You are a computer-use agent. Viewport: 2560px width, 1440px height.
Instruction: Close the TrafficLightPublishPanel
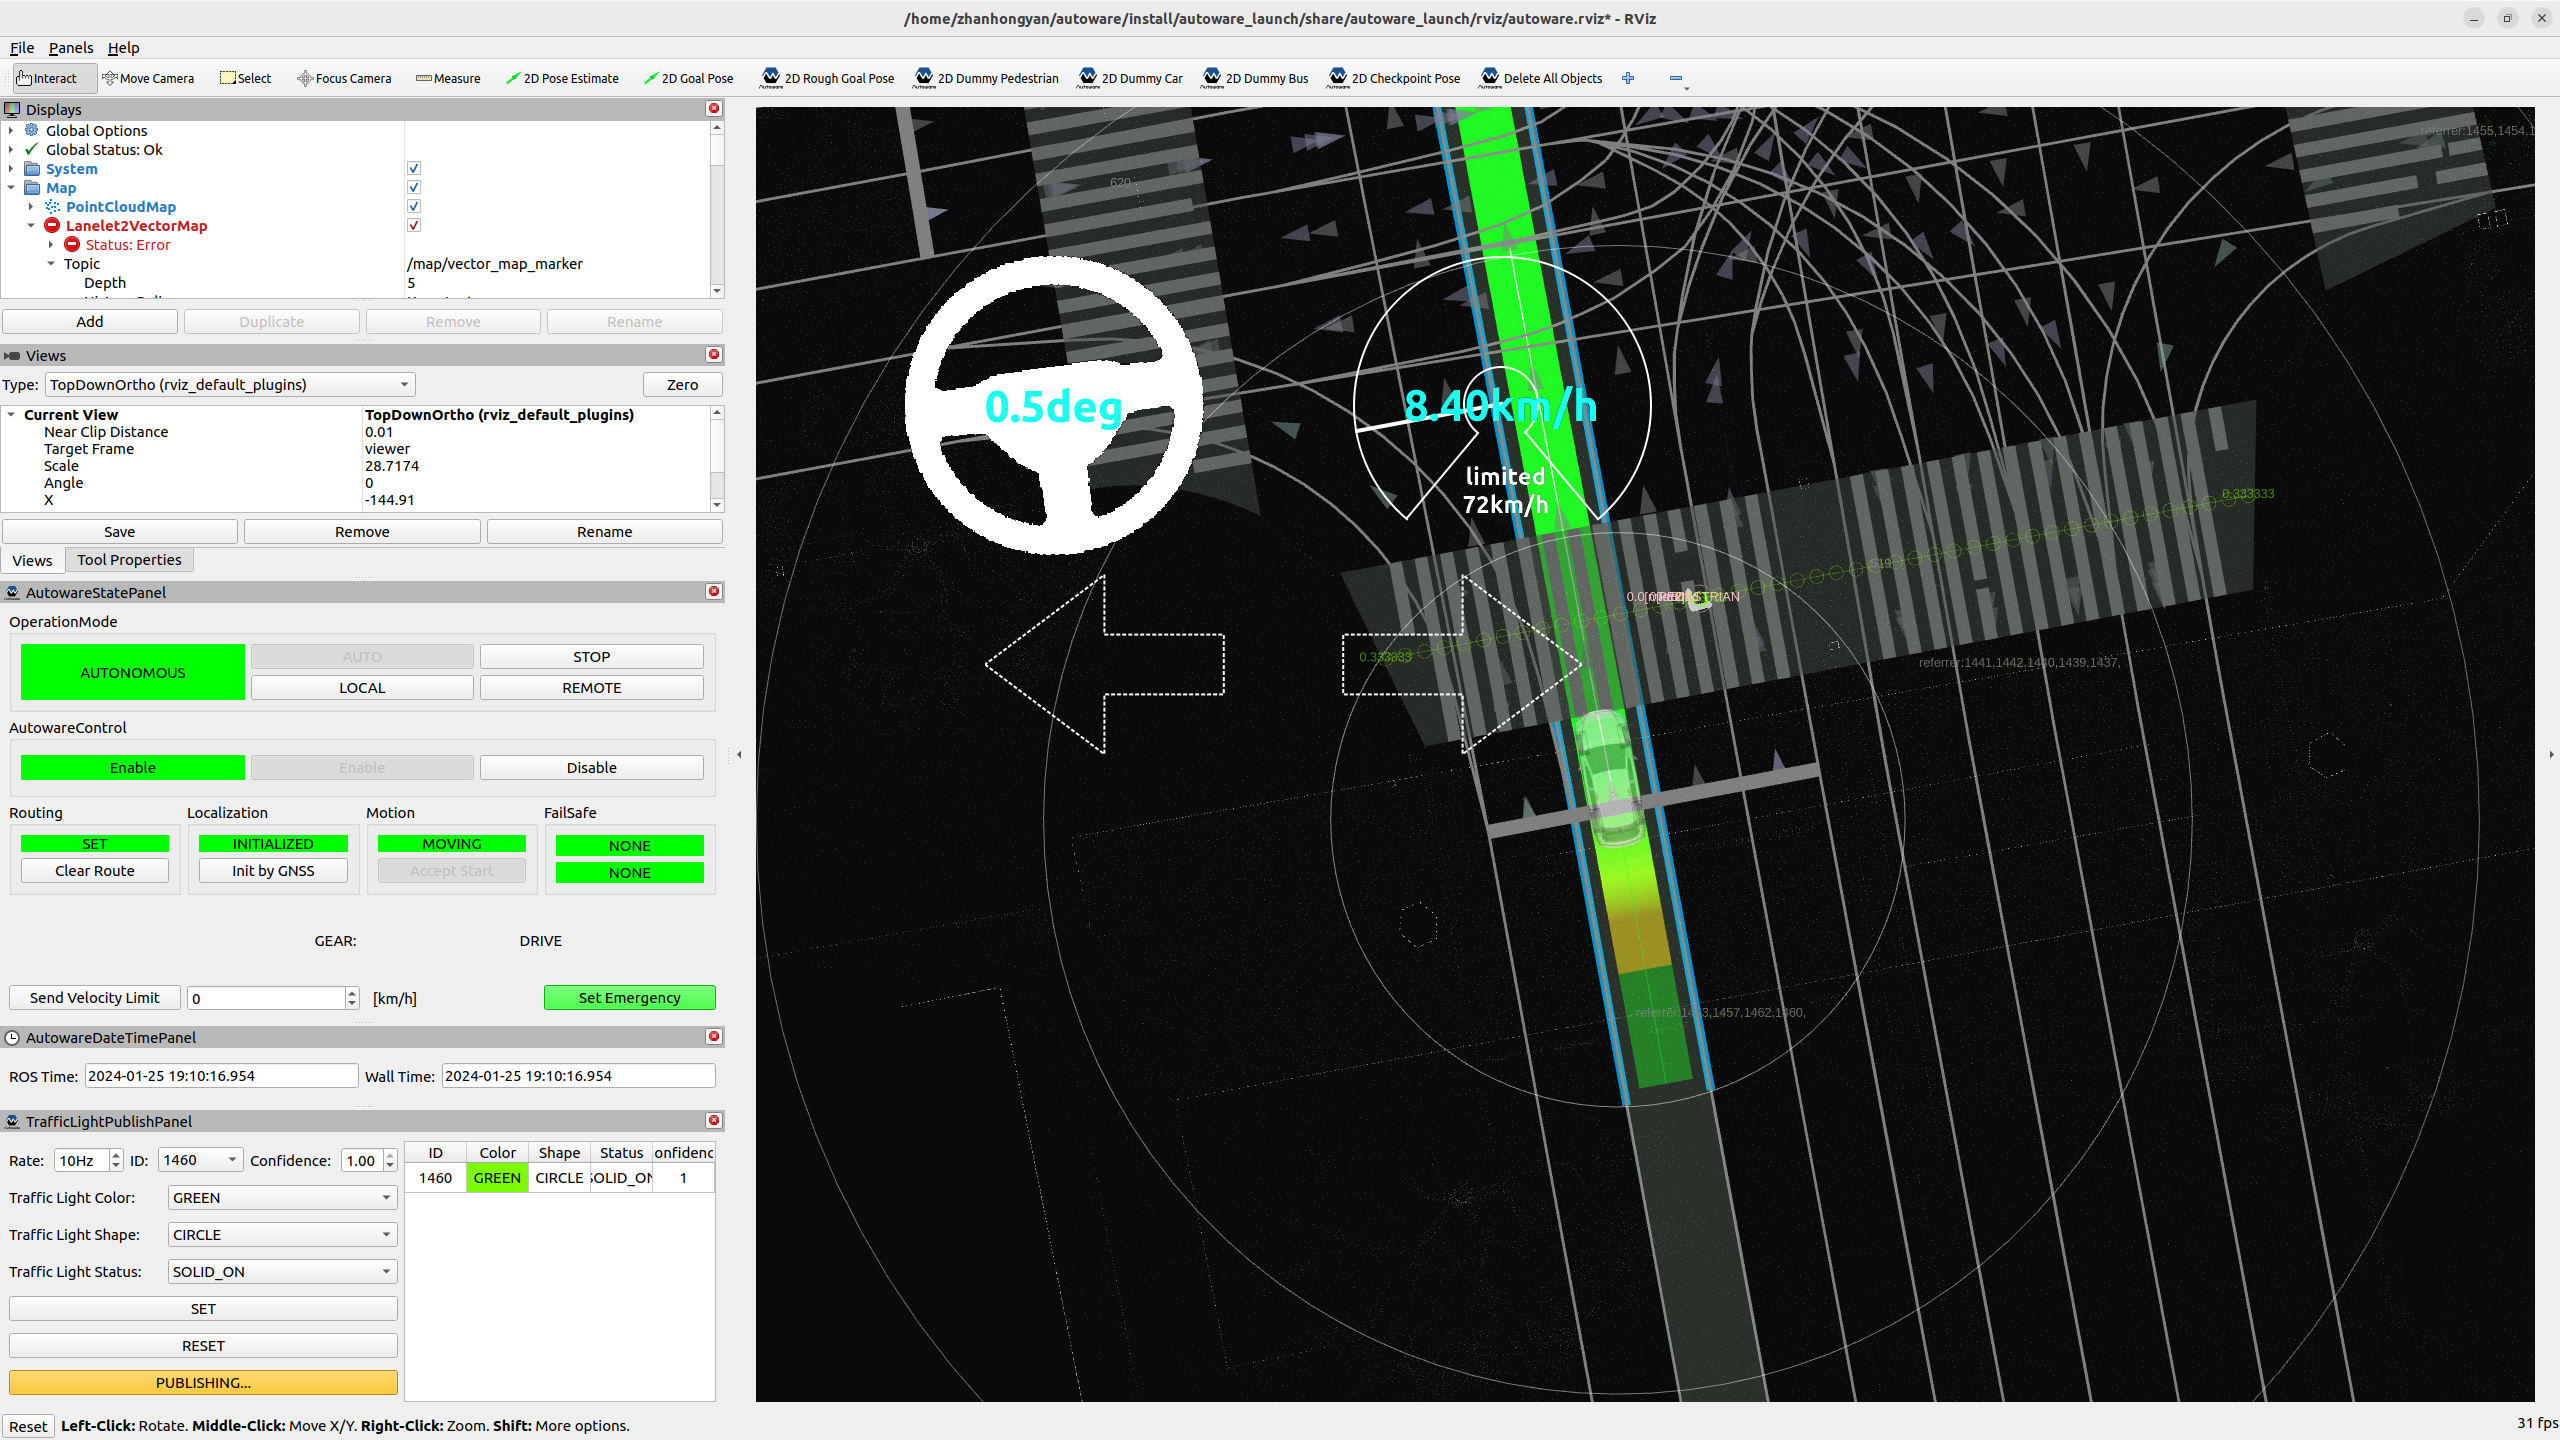[714, 1120]
